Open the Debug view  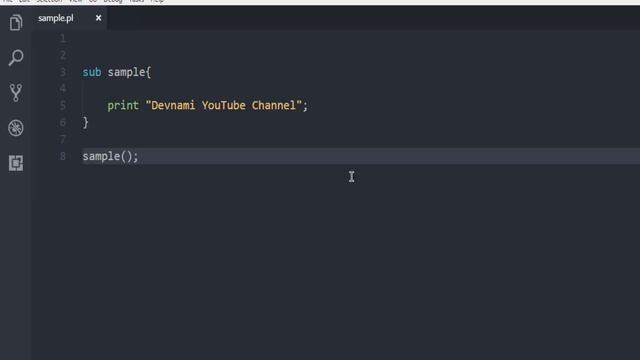point(16,128)
